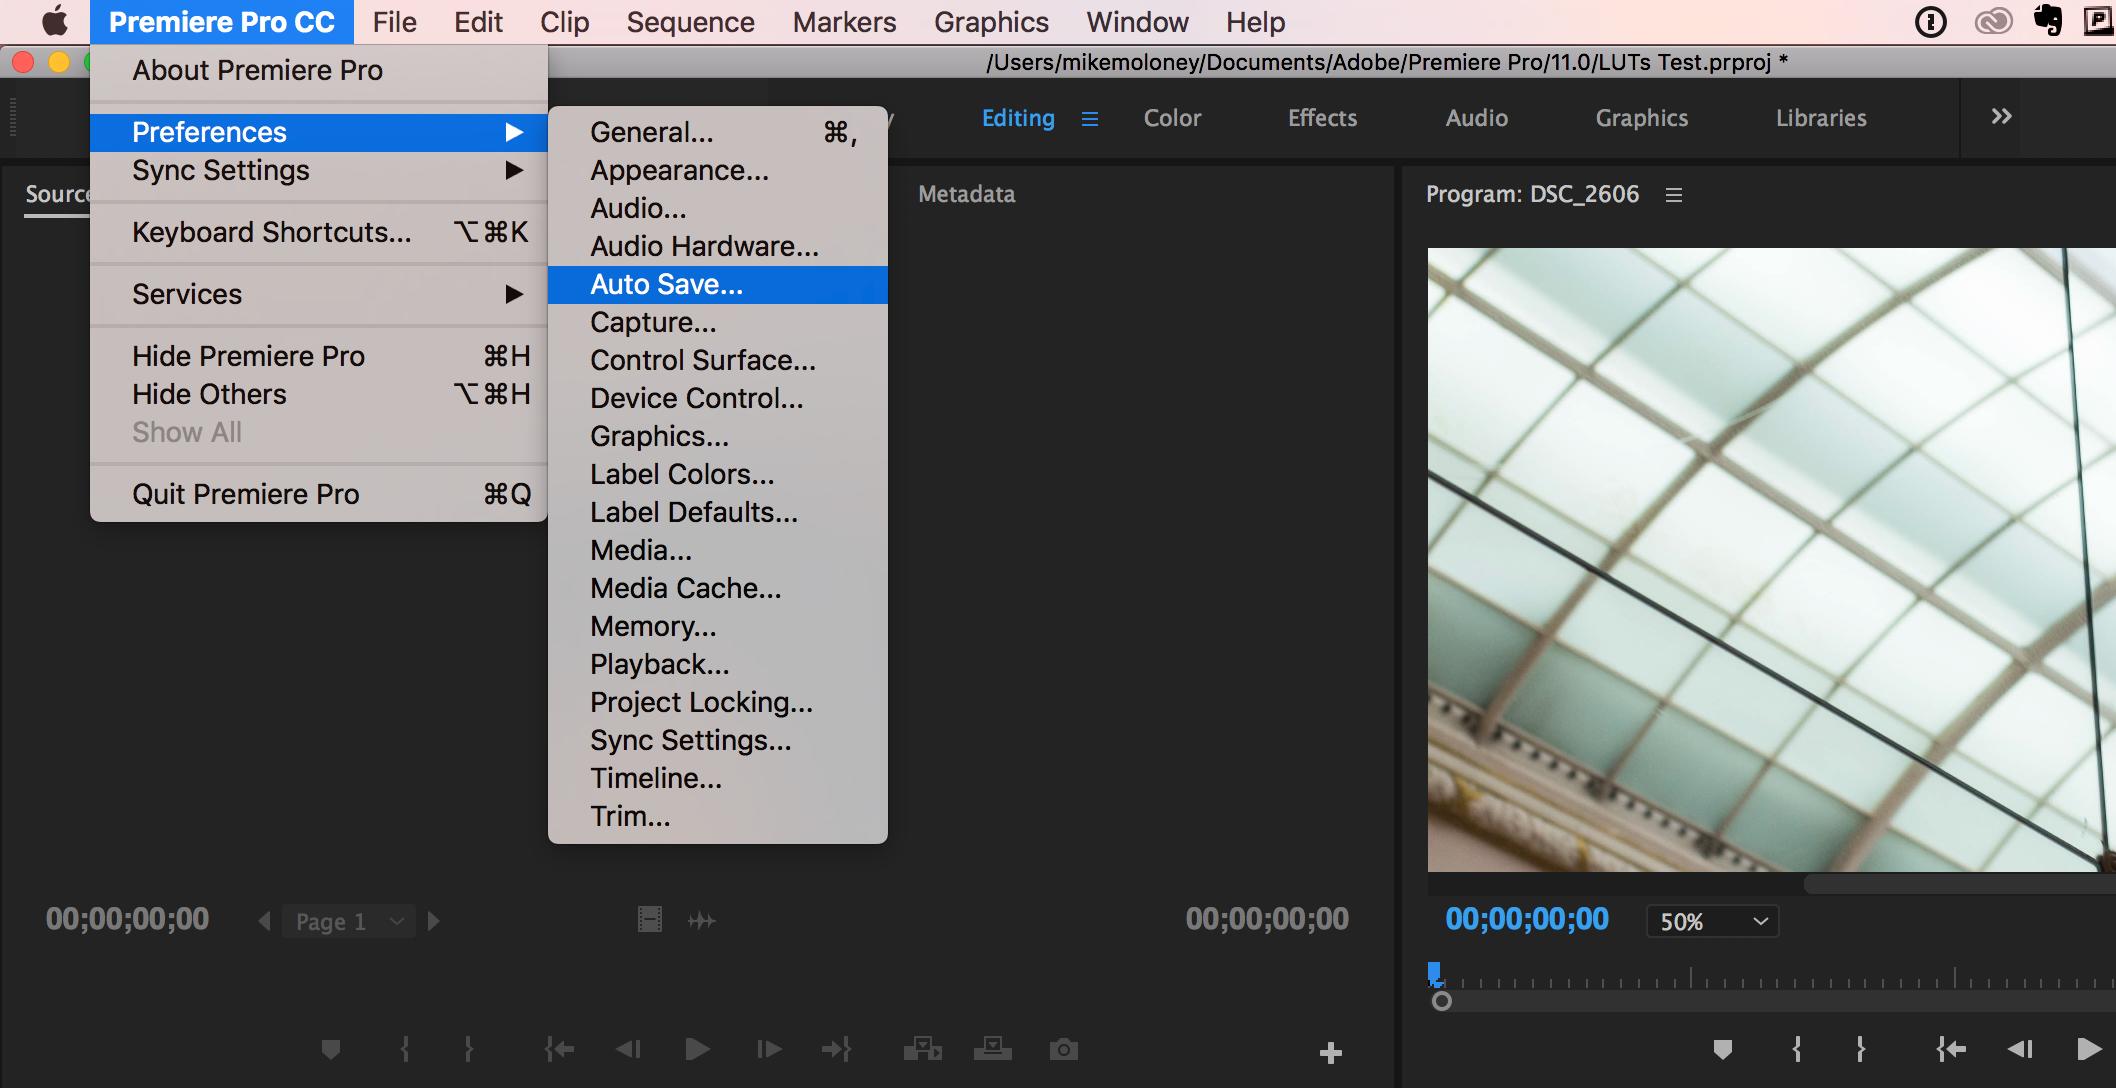This screenshot has height=1088, width=2116.
Task: Step back one frame in Source monitor
Action: click(628, 1049)
